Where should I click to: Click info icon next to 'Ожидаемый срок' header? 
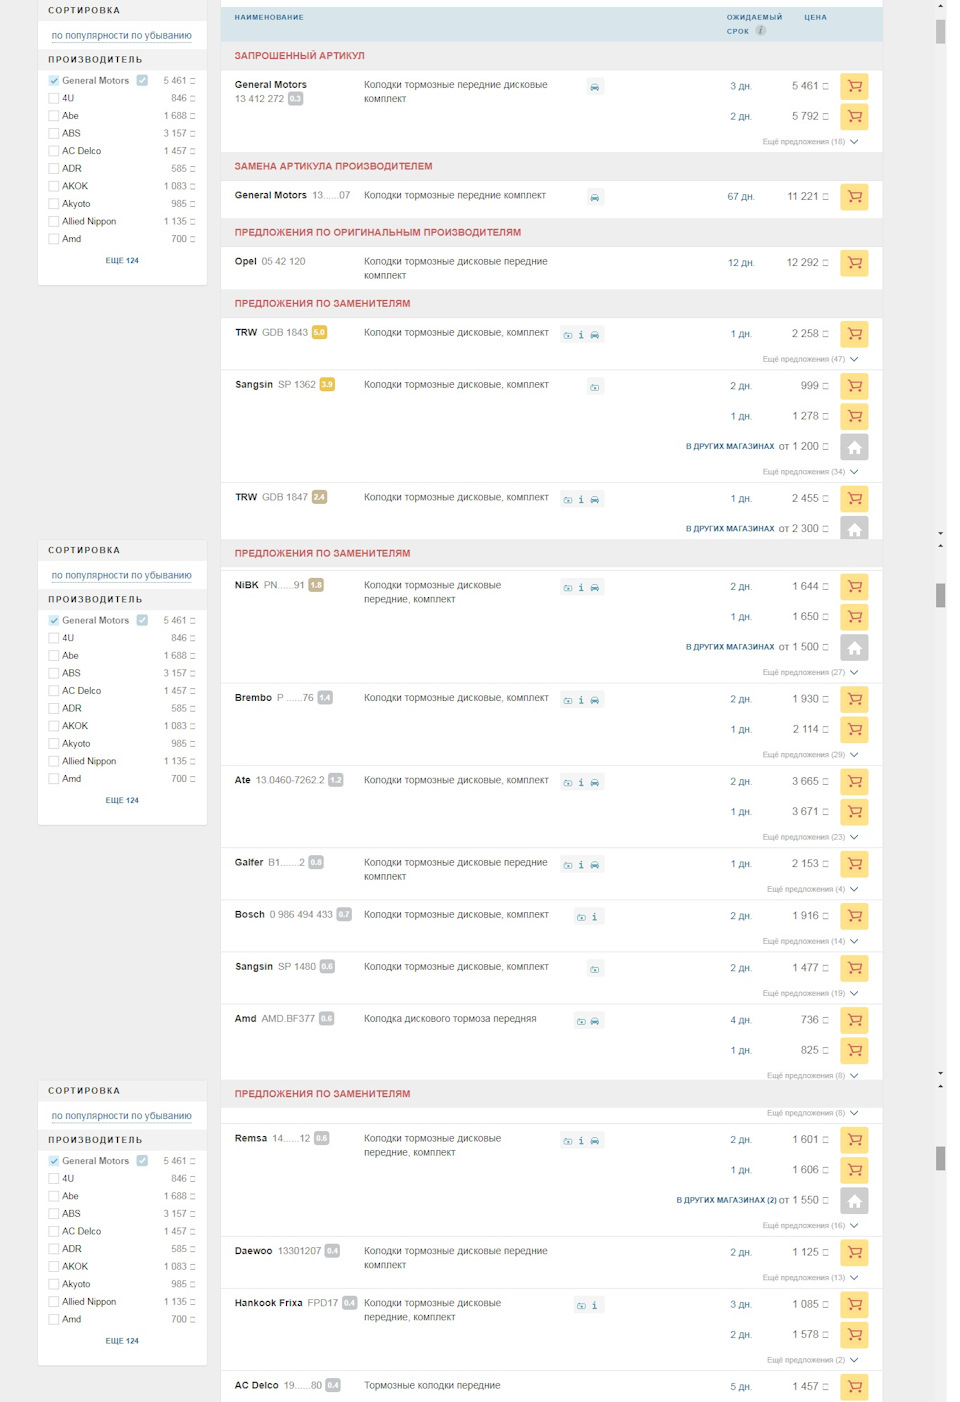[761, 31]
